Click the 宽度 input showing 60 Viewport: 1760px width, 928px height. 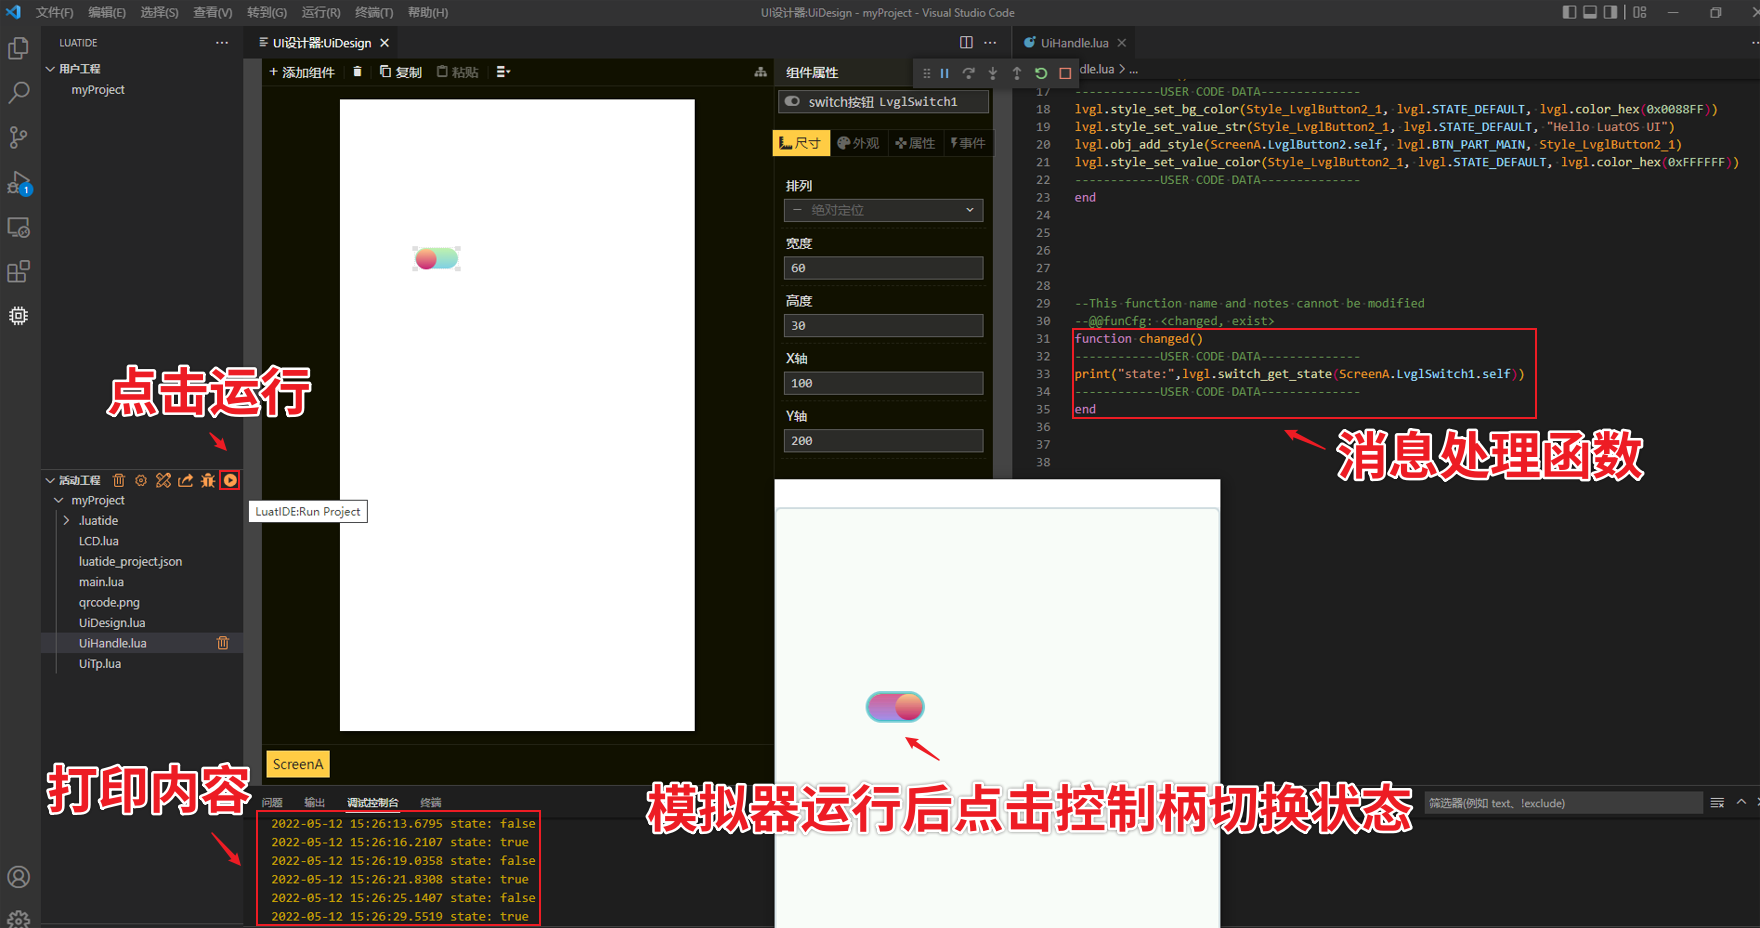coord(882,267)
